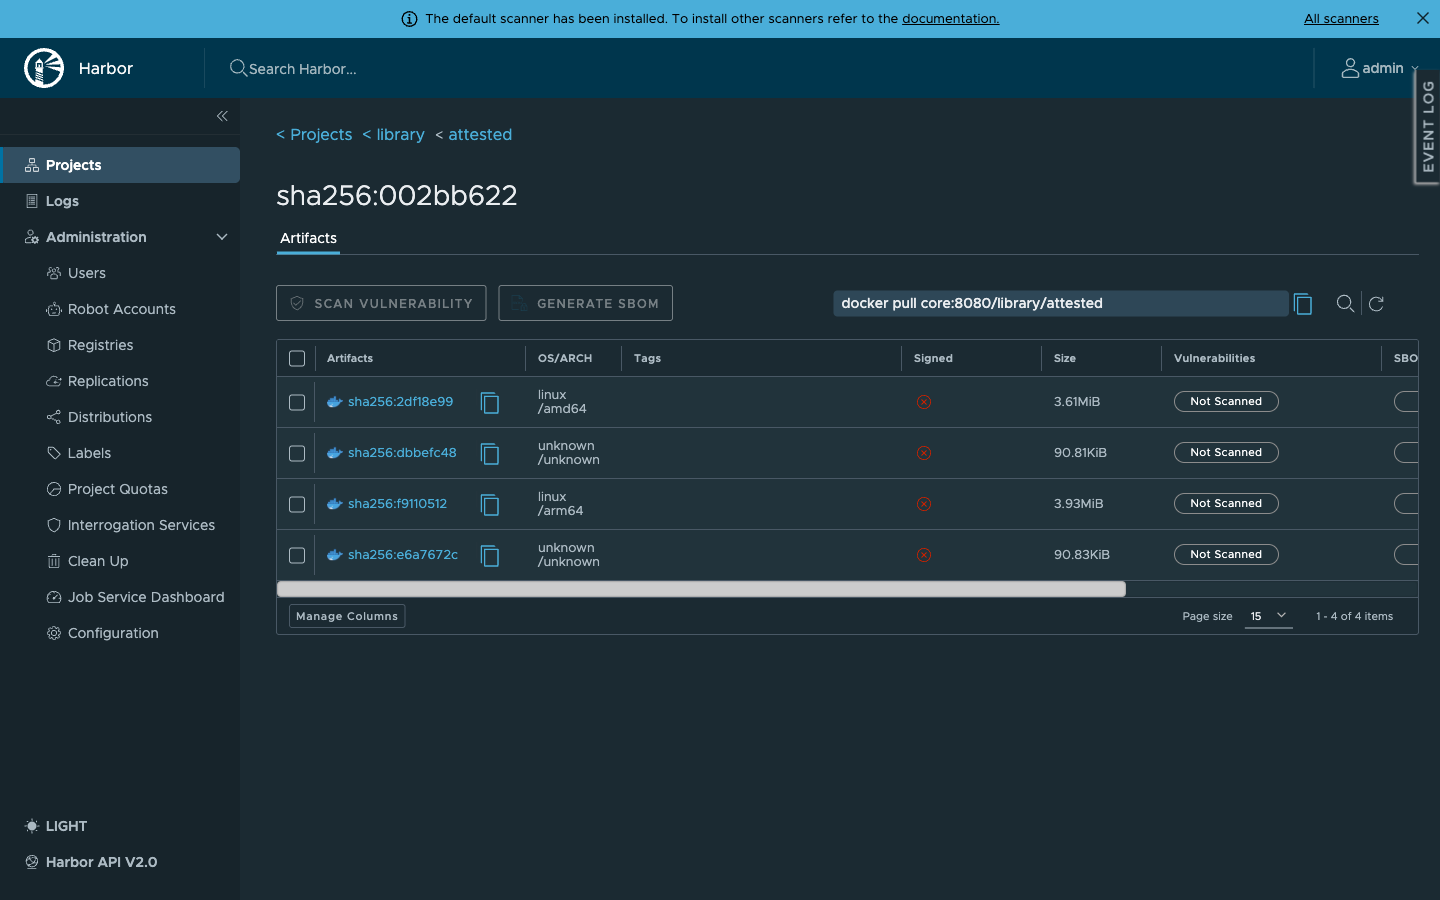
Task: Click the signed status icon for sha256:e6a7672c
Action: coord(924,555)
